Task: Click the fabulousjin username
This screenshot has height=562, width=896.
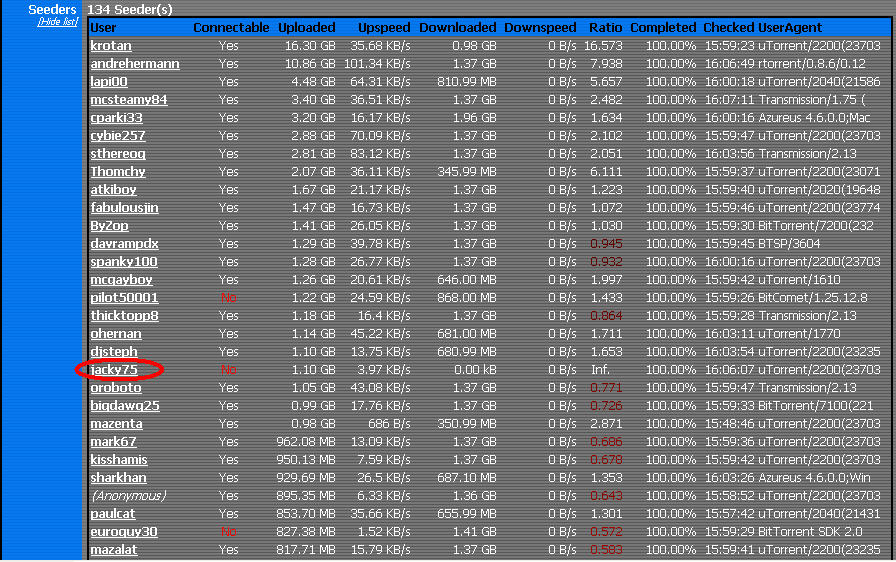Action: (x=125, y=208)
